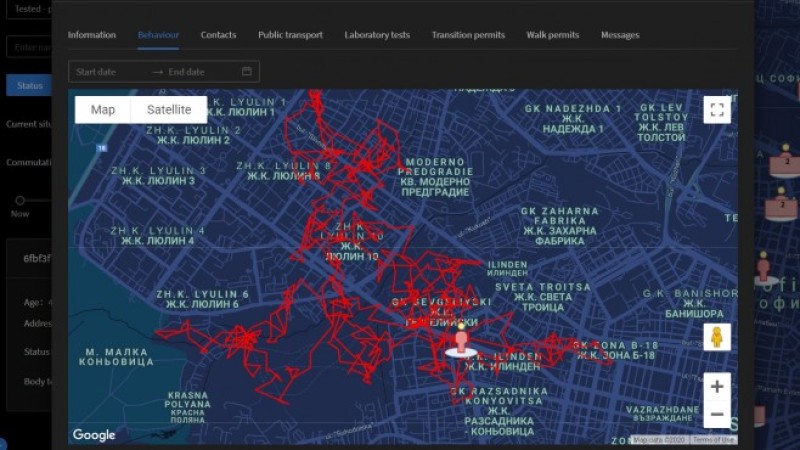Click the Krasna Polyana map label
800x450 pixels.
tap(188, 407)
